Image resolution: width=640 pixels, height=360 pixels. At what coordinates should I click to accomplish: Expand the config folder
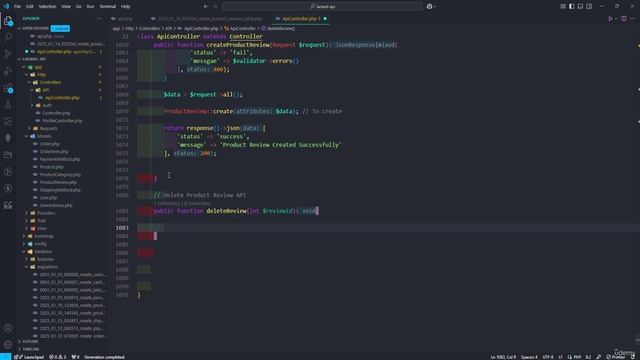point(24,244)
